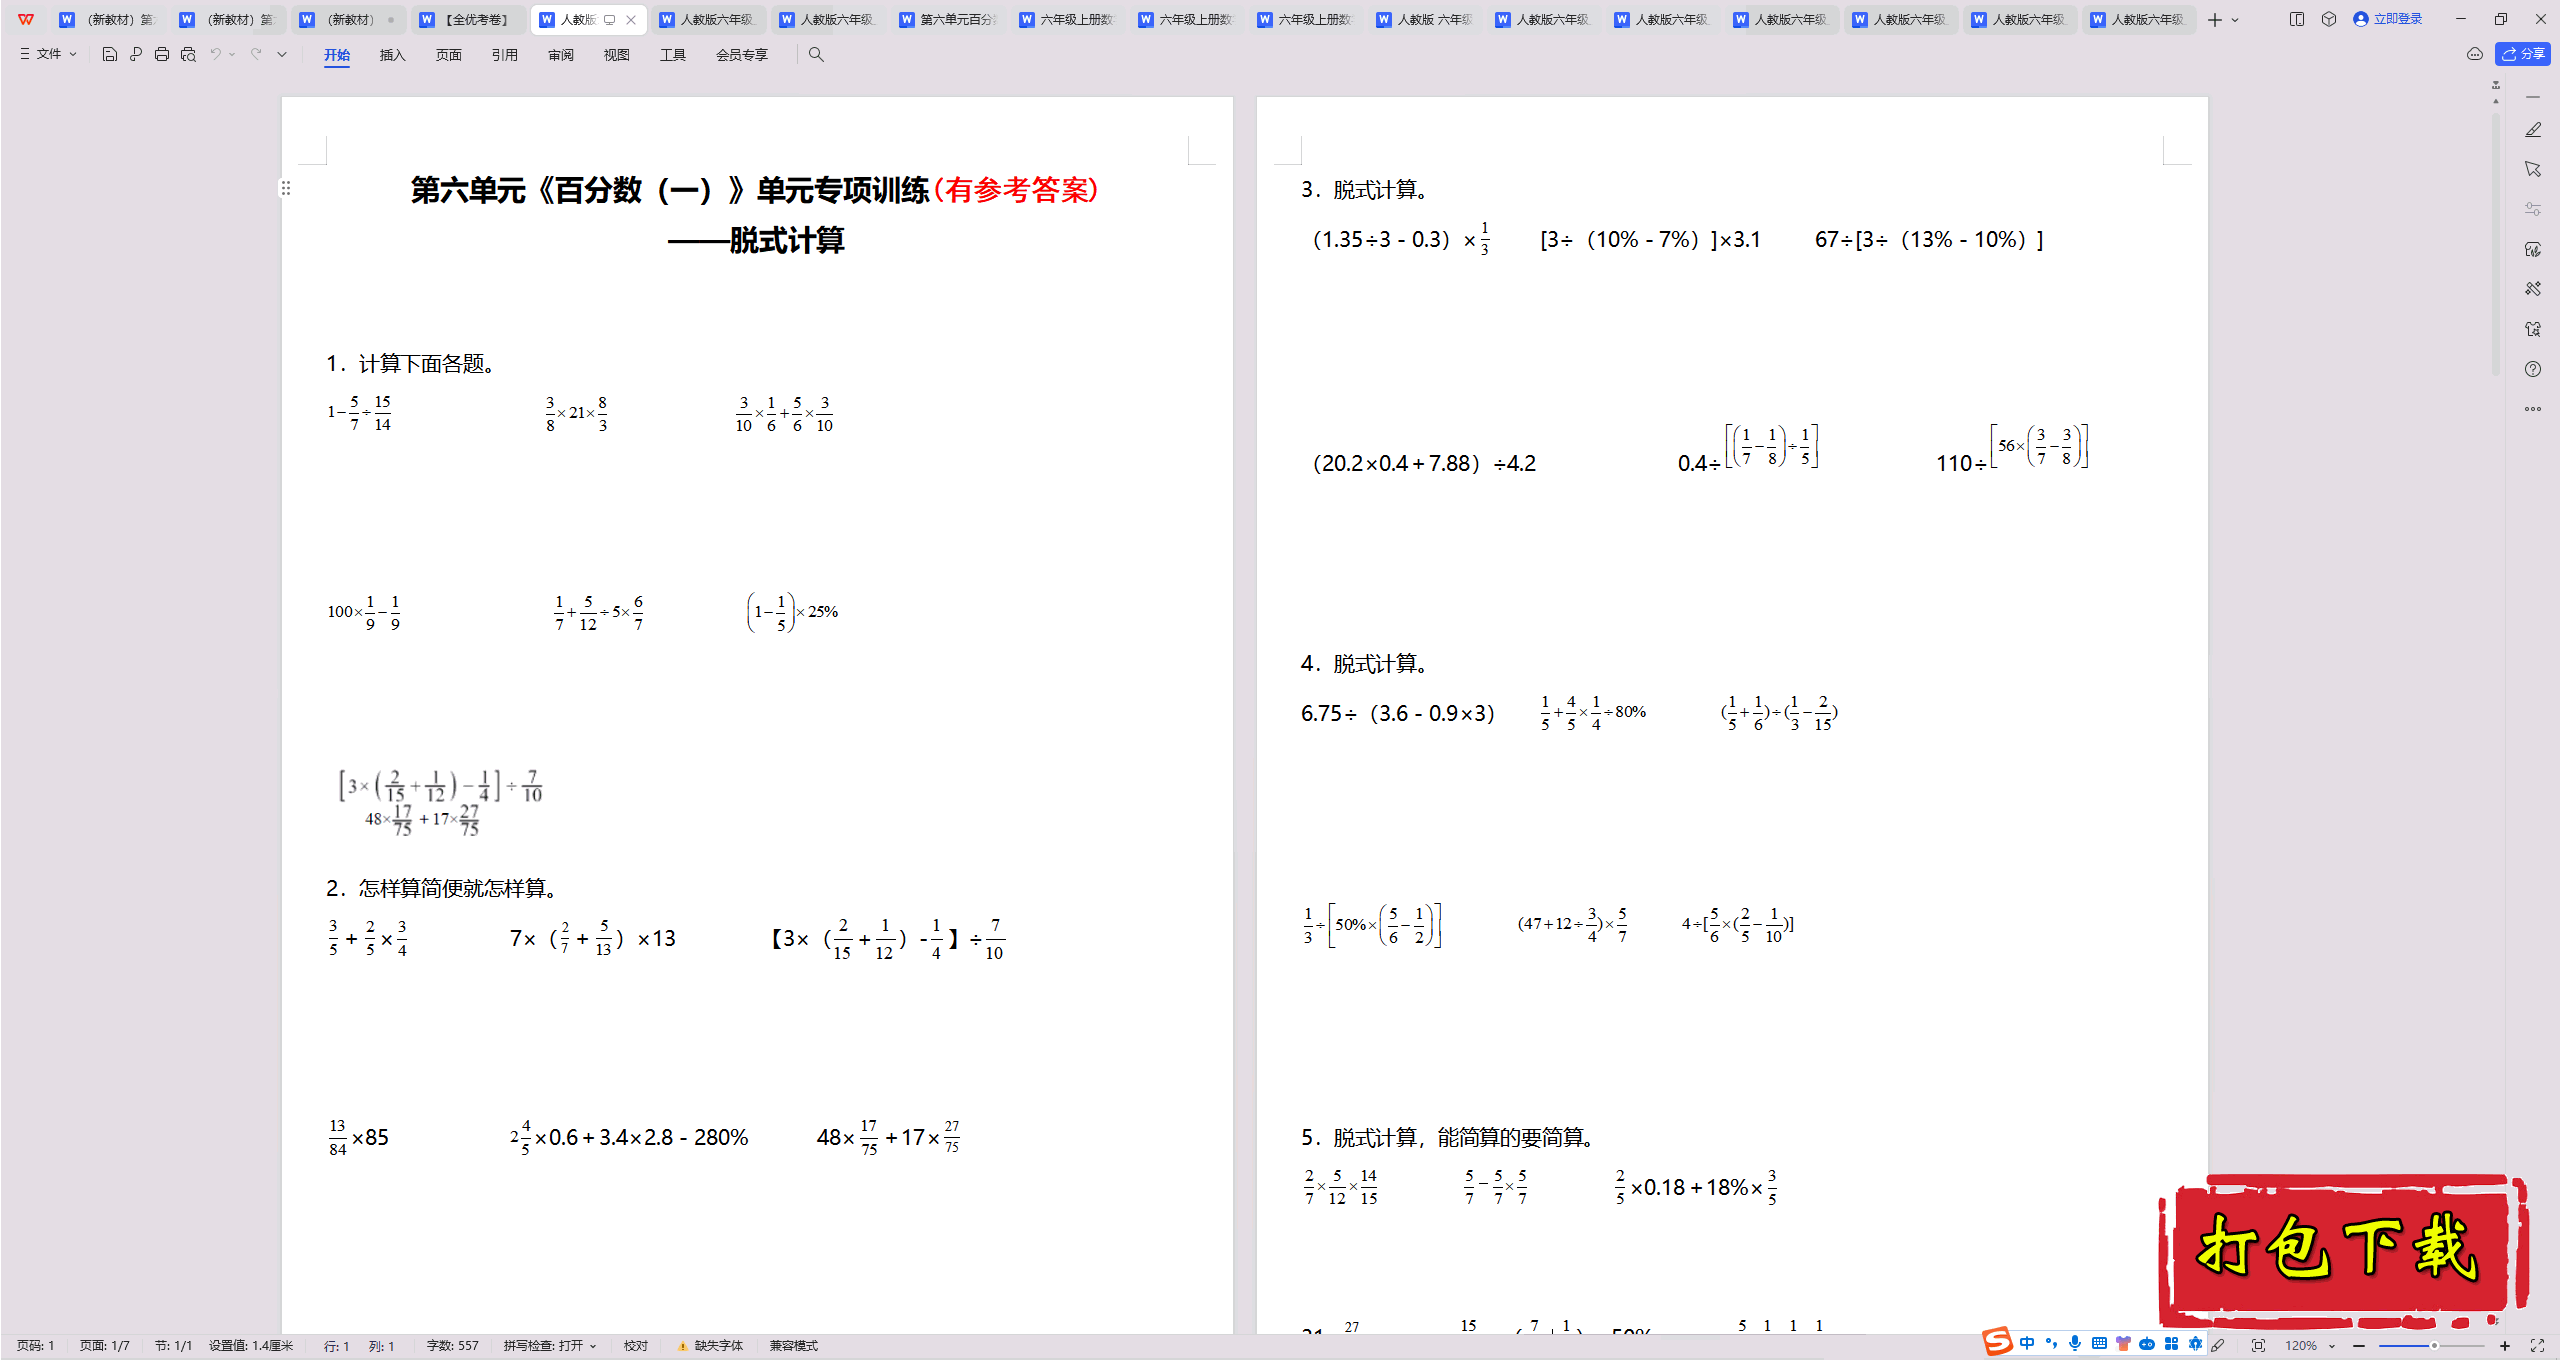
Task: Click the 校对 proofreading button
Action: click(636, 1346)
